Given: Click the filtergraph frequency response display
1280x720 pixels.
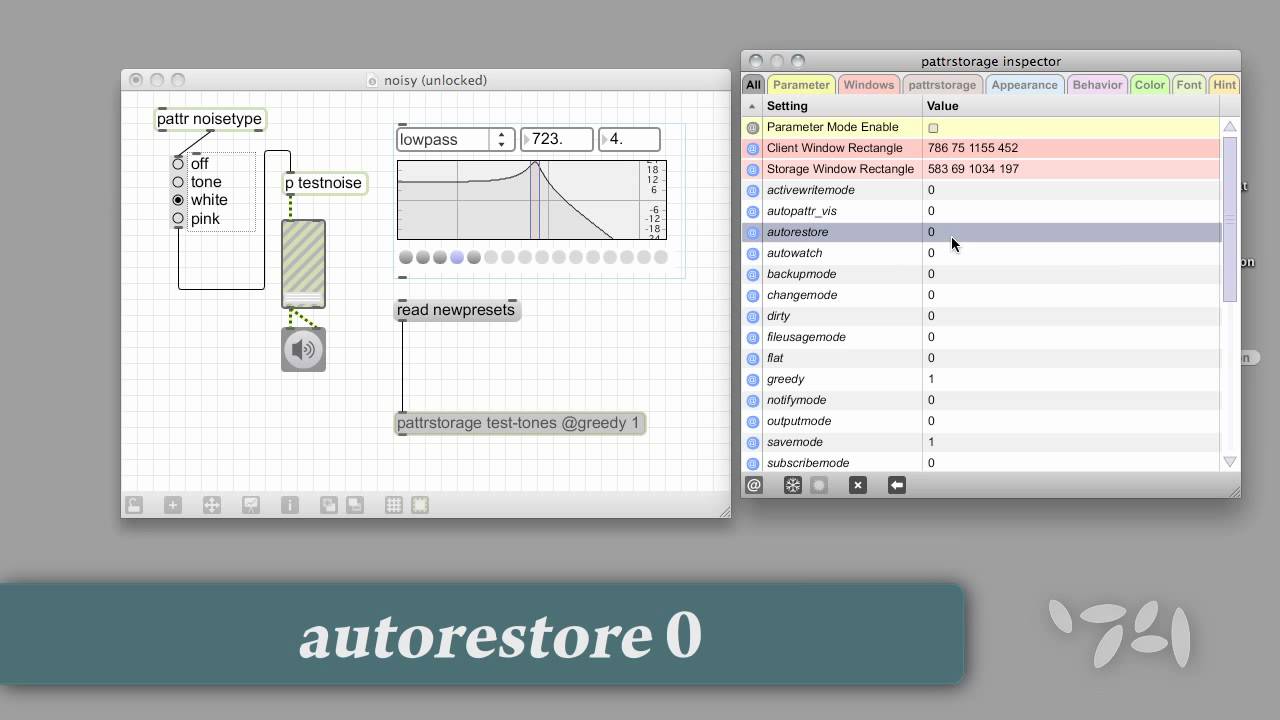Looking at the screenshot, I should pos(532,200).
